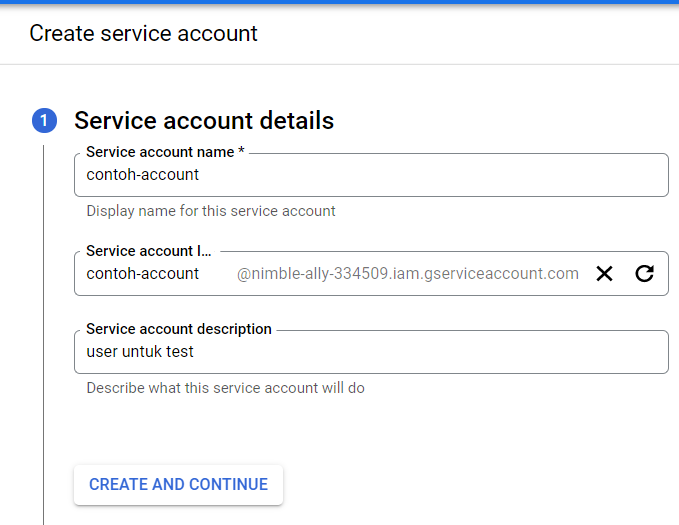Click helper text Display name for this service account

[x=211, y=211]
